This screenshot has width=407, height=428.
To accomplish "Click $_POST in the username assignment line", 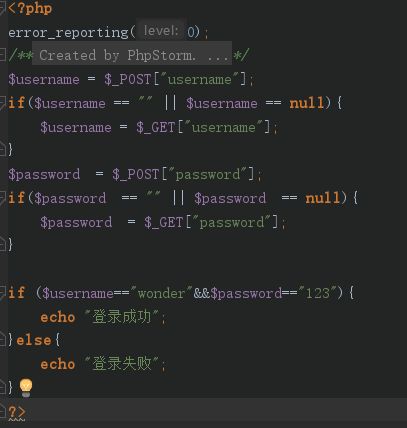I will [128, 79].
